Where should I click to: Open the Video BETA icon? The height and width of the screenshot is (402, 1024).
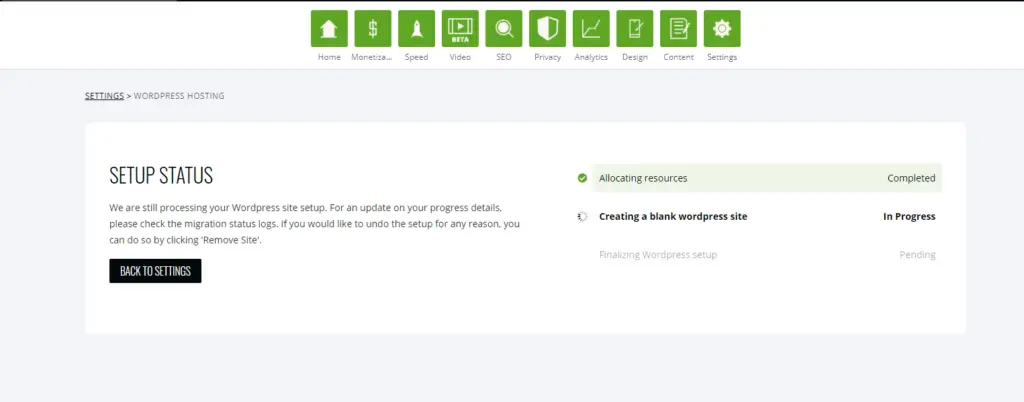(460, 29)
